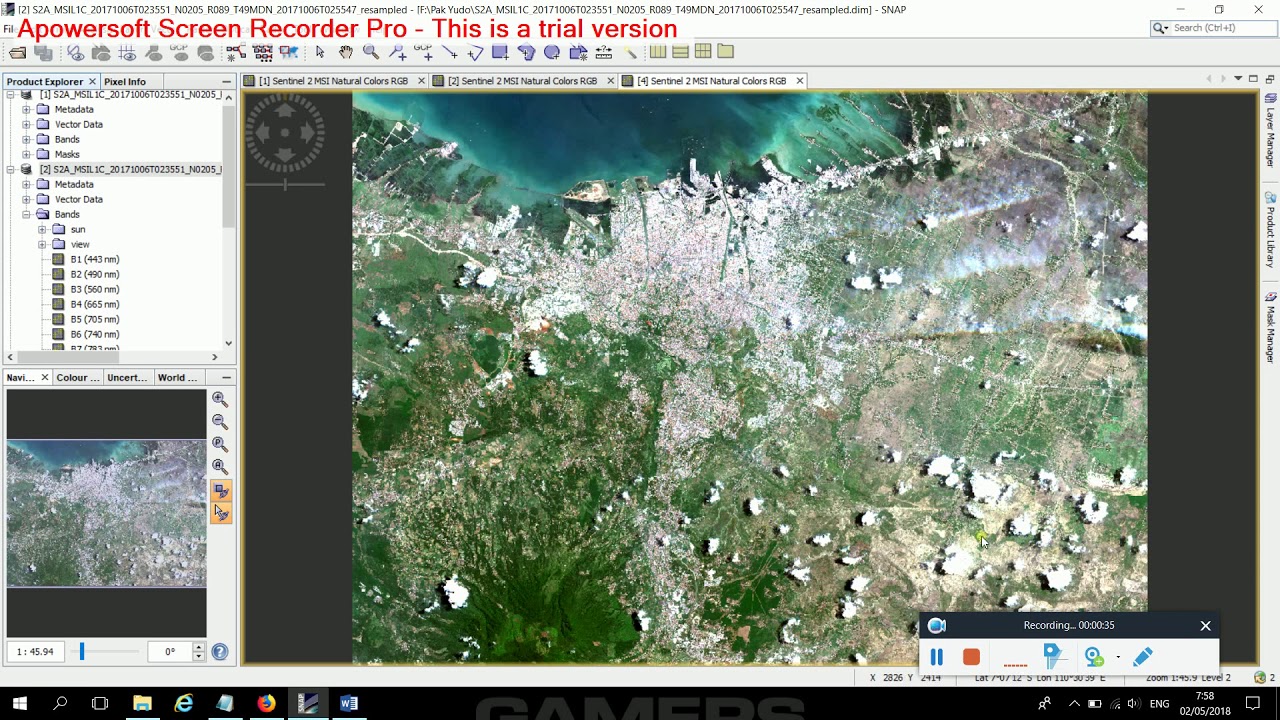Screen dimensions: 1280x720
Task: Click Zoom All in Navigation panel
Action: (x=220, y=467)
